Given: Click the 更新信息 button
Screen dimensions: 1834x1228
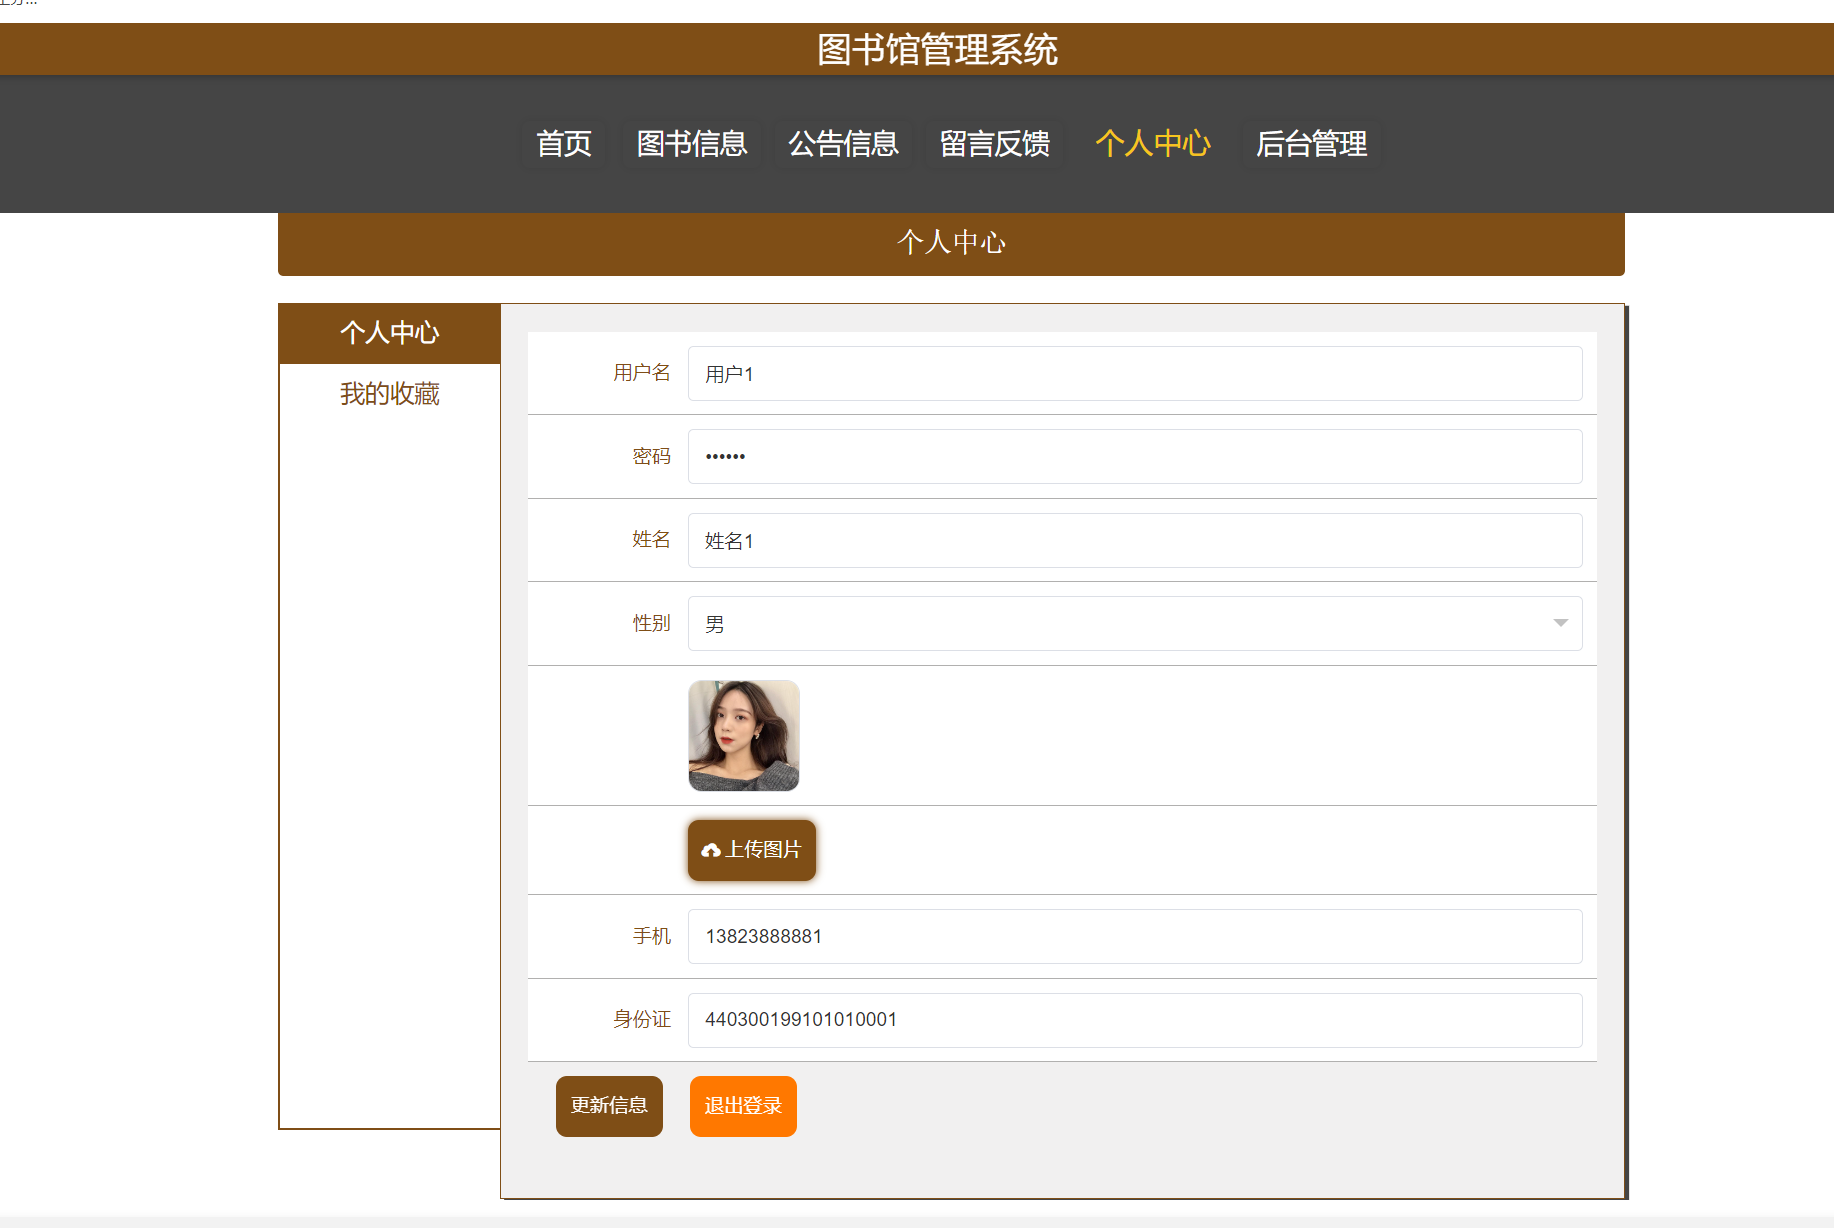Looking at the screenshot, I should coord(609,1106).
